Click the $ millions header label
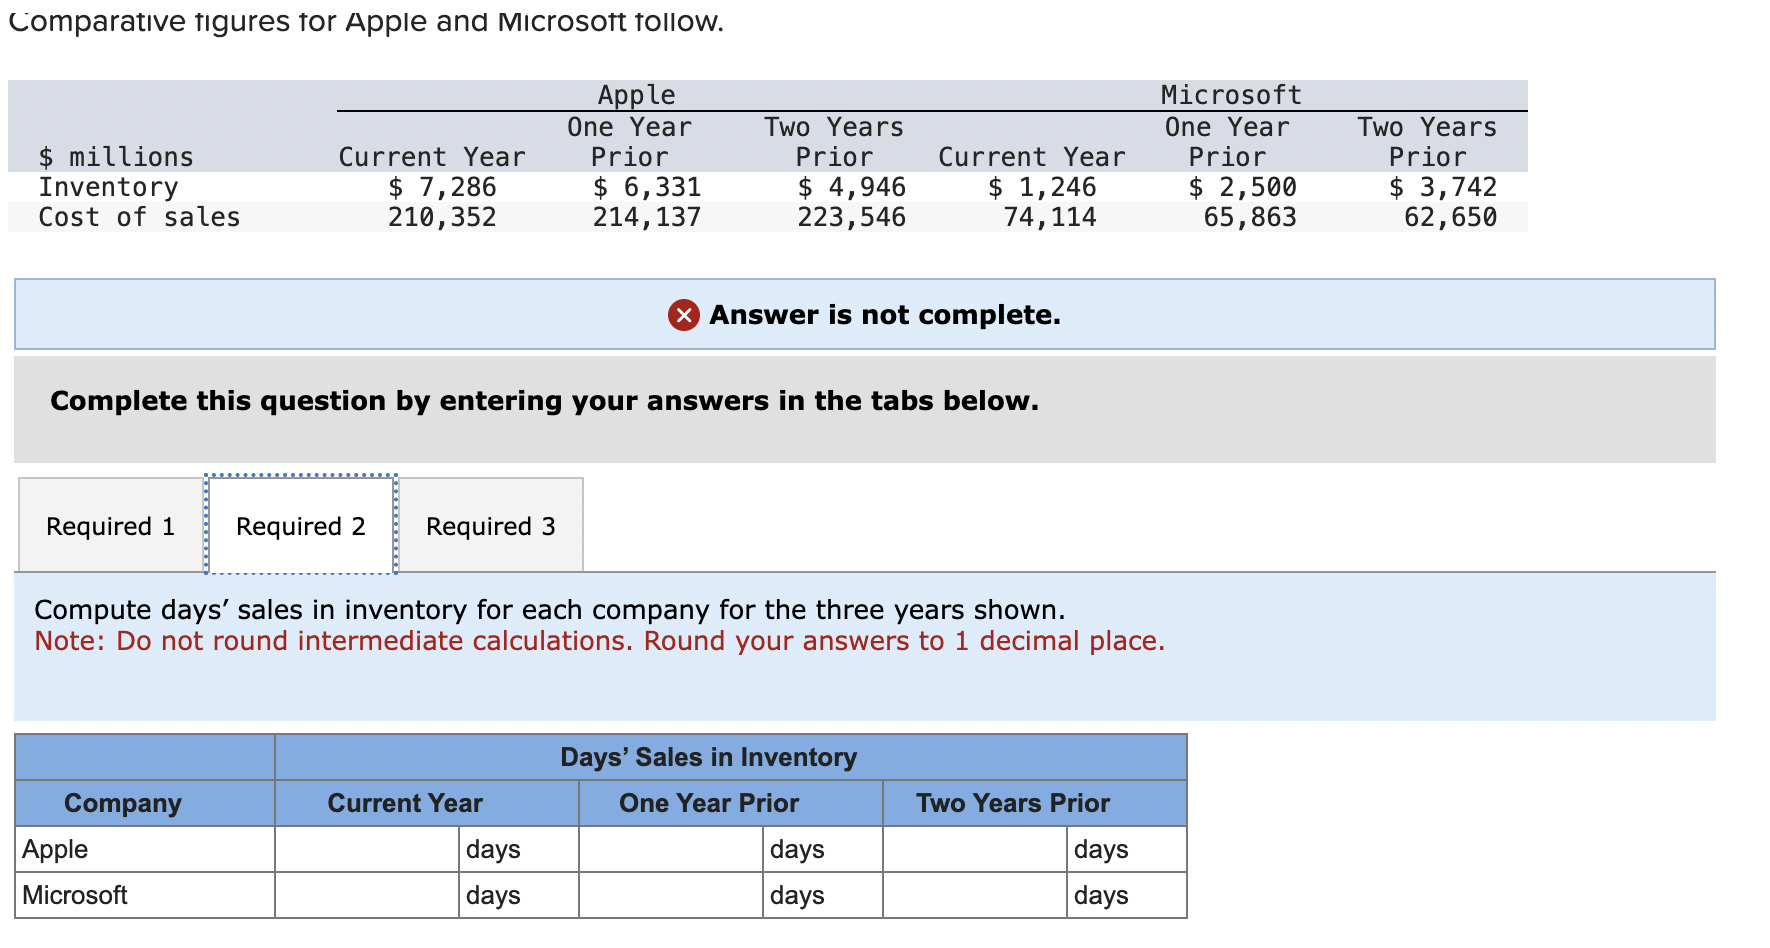This screenshot has width=1770, height=948. click(x=116, y=157)
